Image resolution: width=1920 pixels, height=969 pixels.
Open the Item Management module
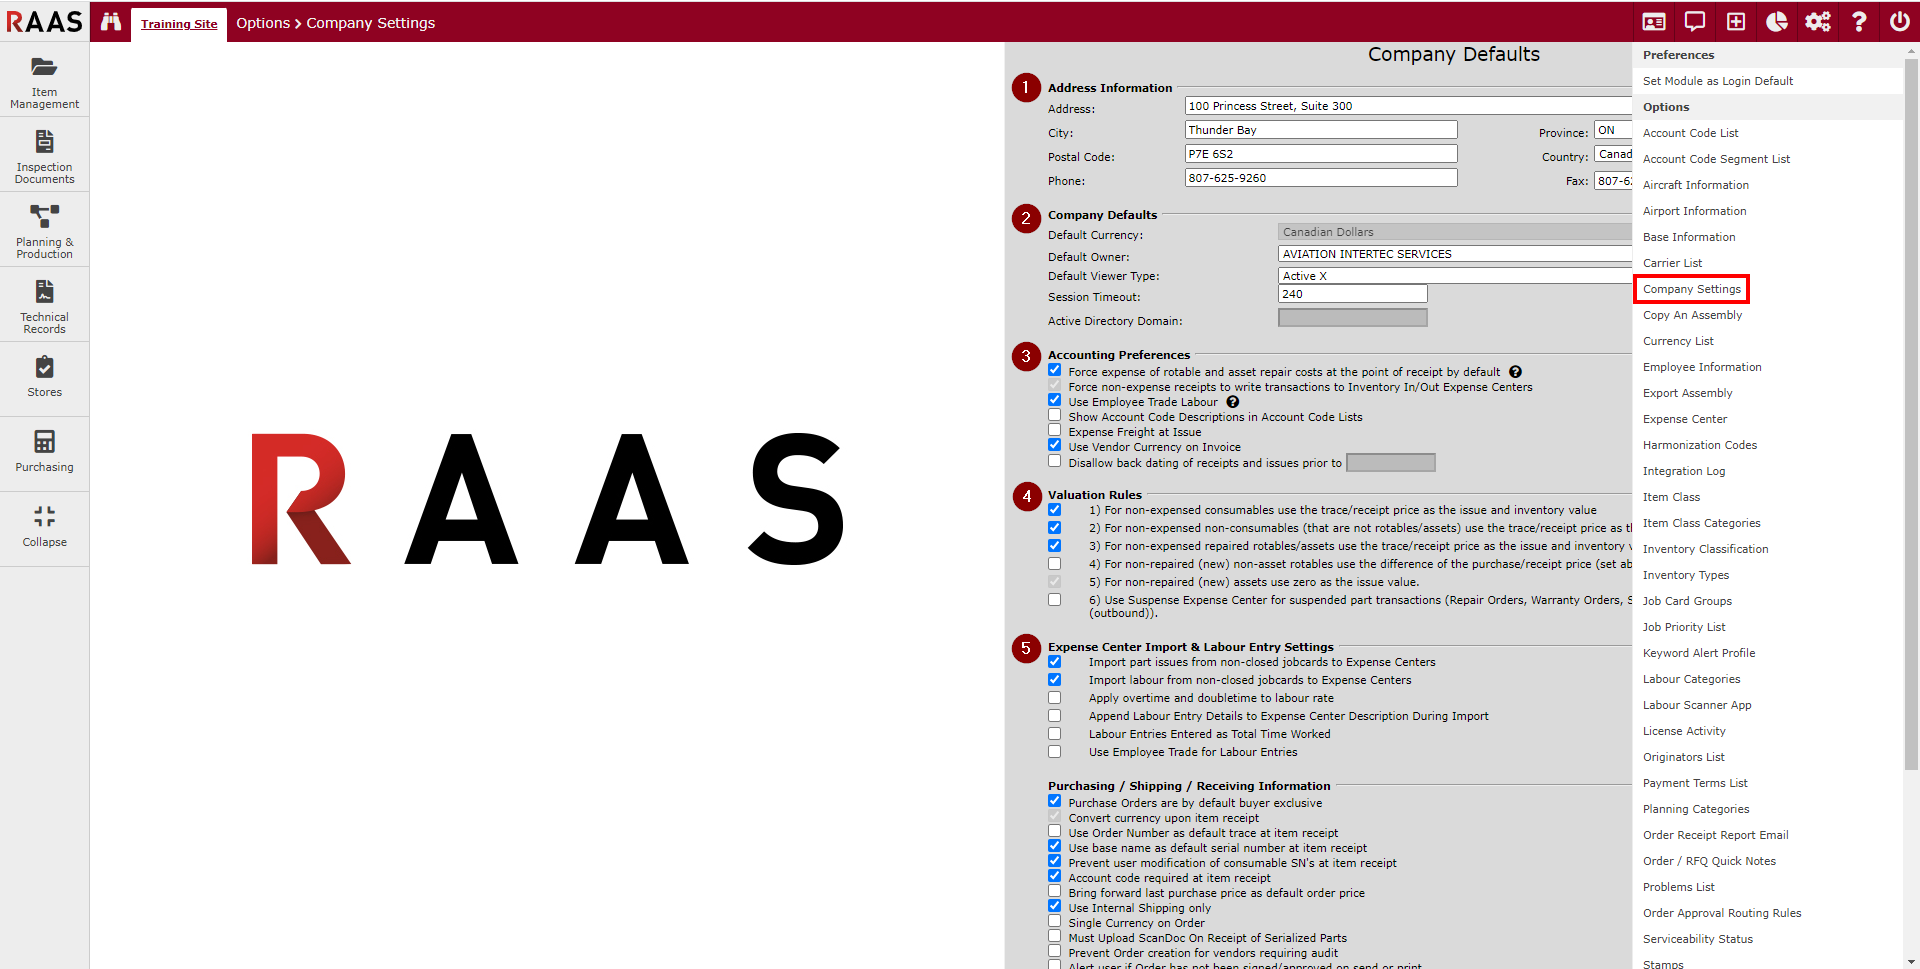click(x=44, y=80)
